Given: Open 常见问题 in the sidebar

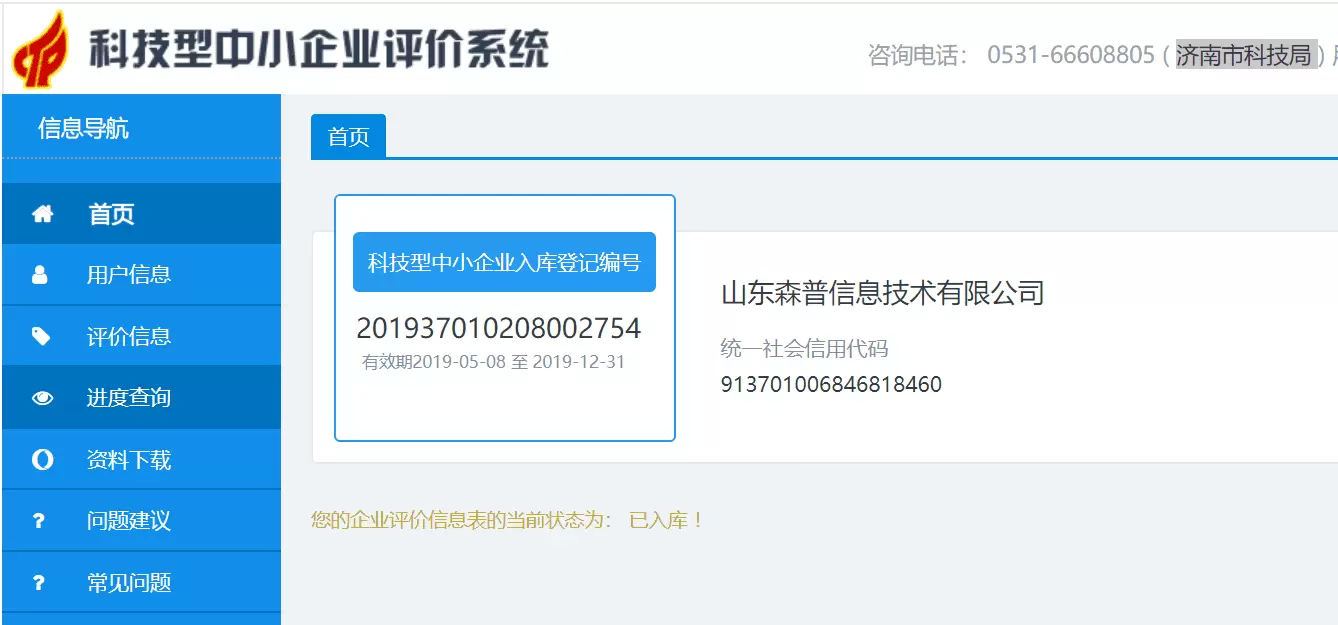Looking at the screenshot, I should click(141, 583).
